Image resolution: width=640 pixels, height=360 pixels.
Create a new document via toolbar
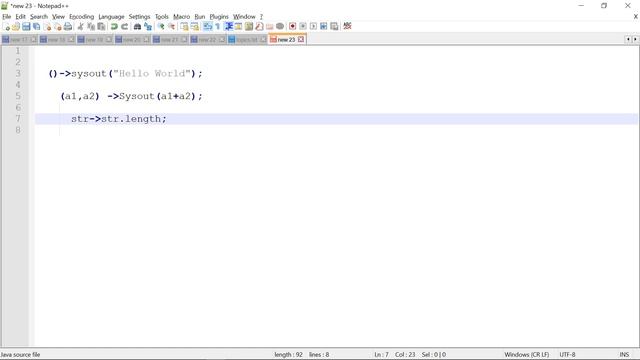pyautogui.click(x=6, y=27)
